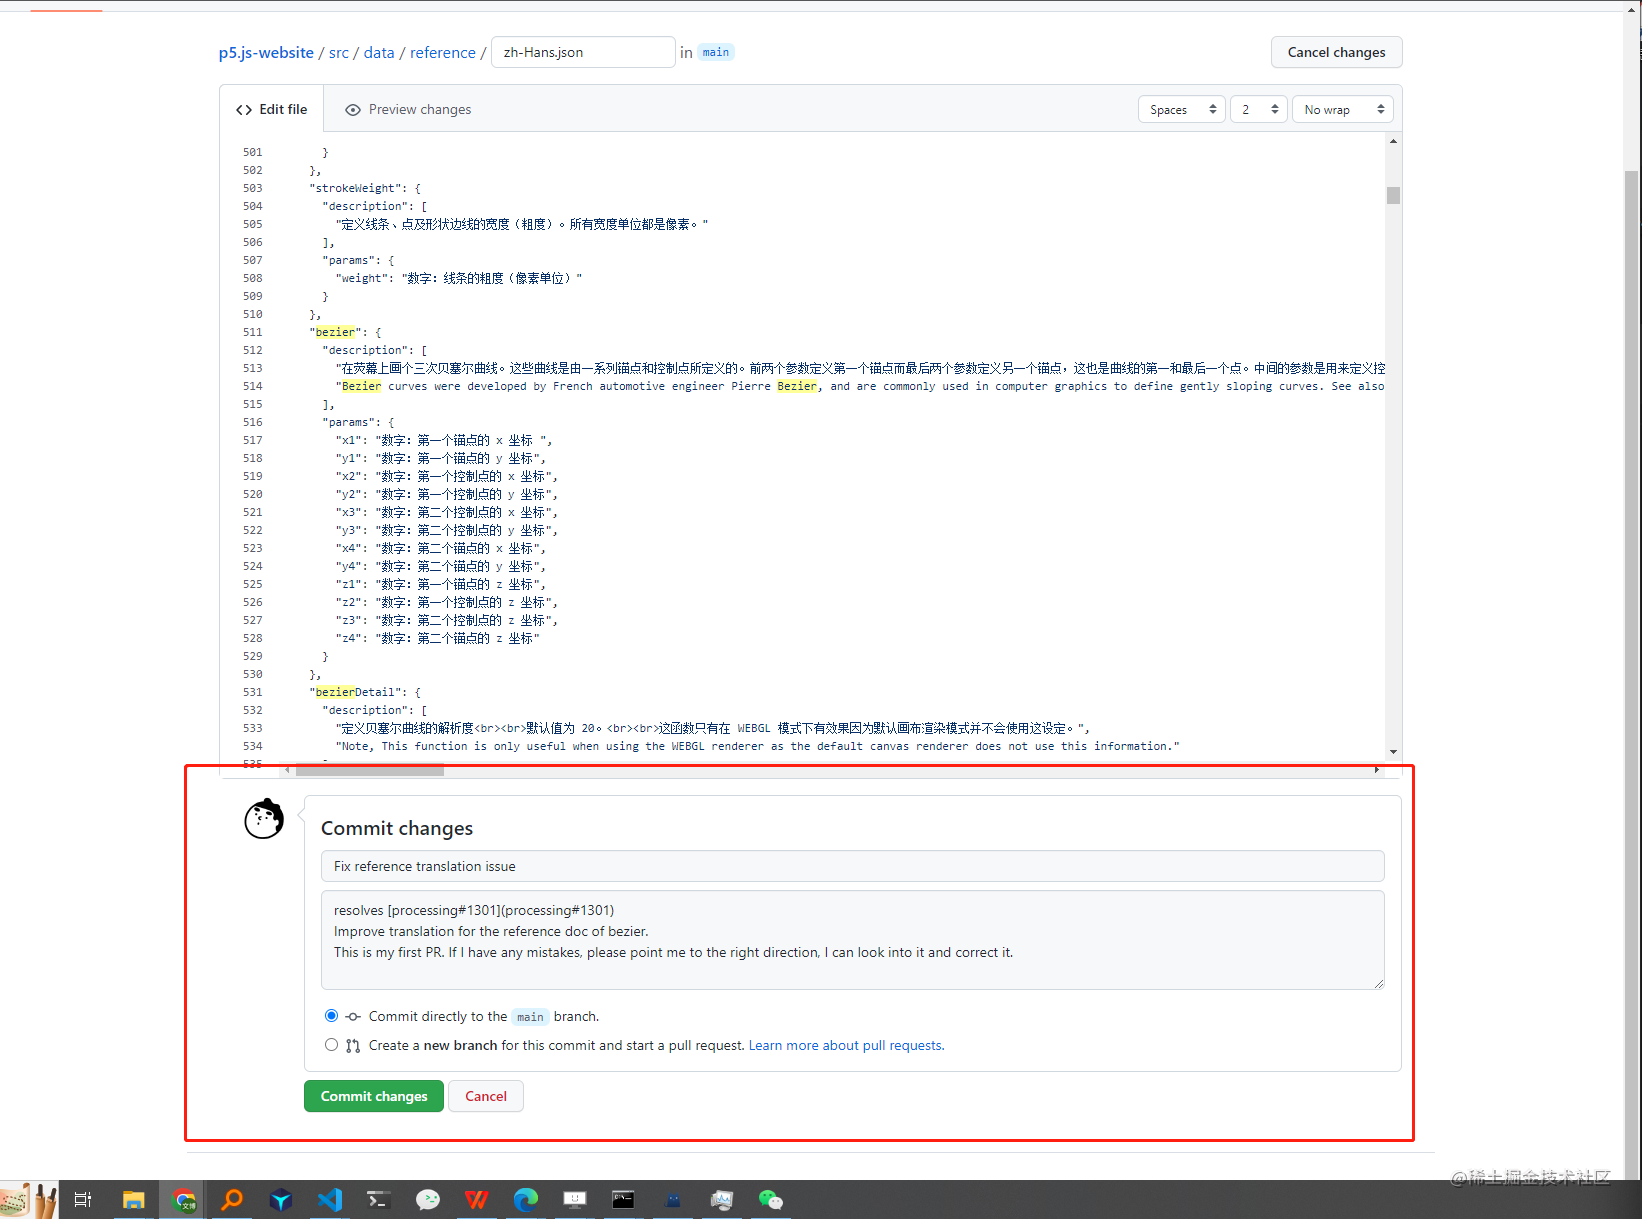Open the orange magnifier search app
Image resolution: width=1642 pixels, height=1219 pixels.
click(232, 1199)
